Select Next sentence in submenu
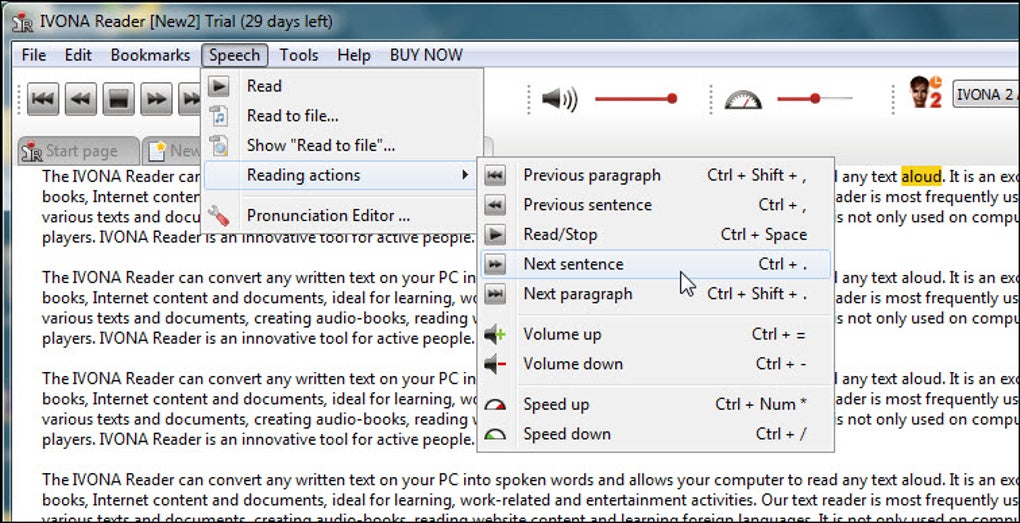The width and height of the screenshot is (1020, 523). pos(655,264)
